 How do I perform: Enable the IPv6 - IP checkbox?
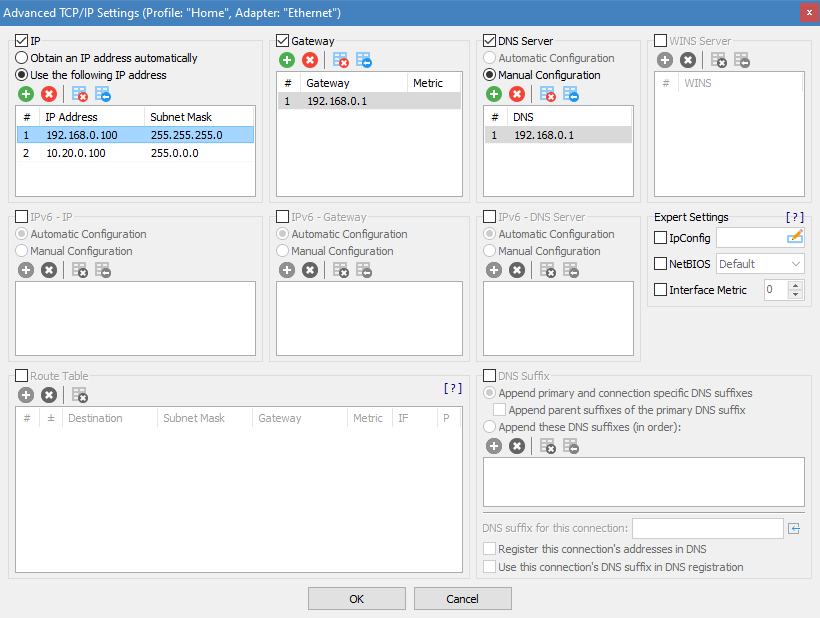tap(21, 216)
